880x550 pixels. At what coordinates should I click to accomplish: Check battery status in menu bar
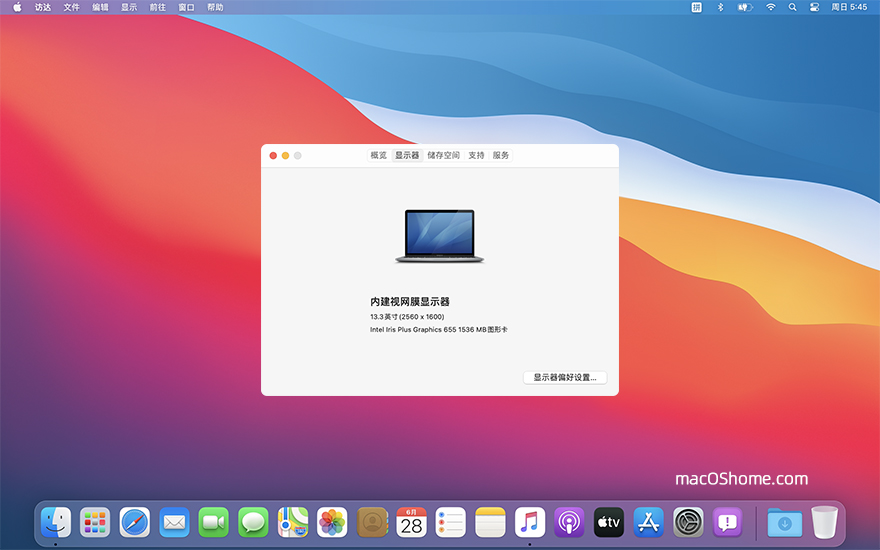pos(745,7)
